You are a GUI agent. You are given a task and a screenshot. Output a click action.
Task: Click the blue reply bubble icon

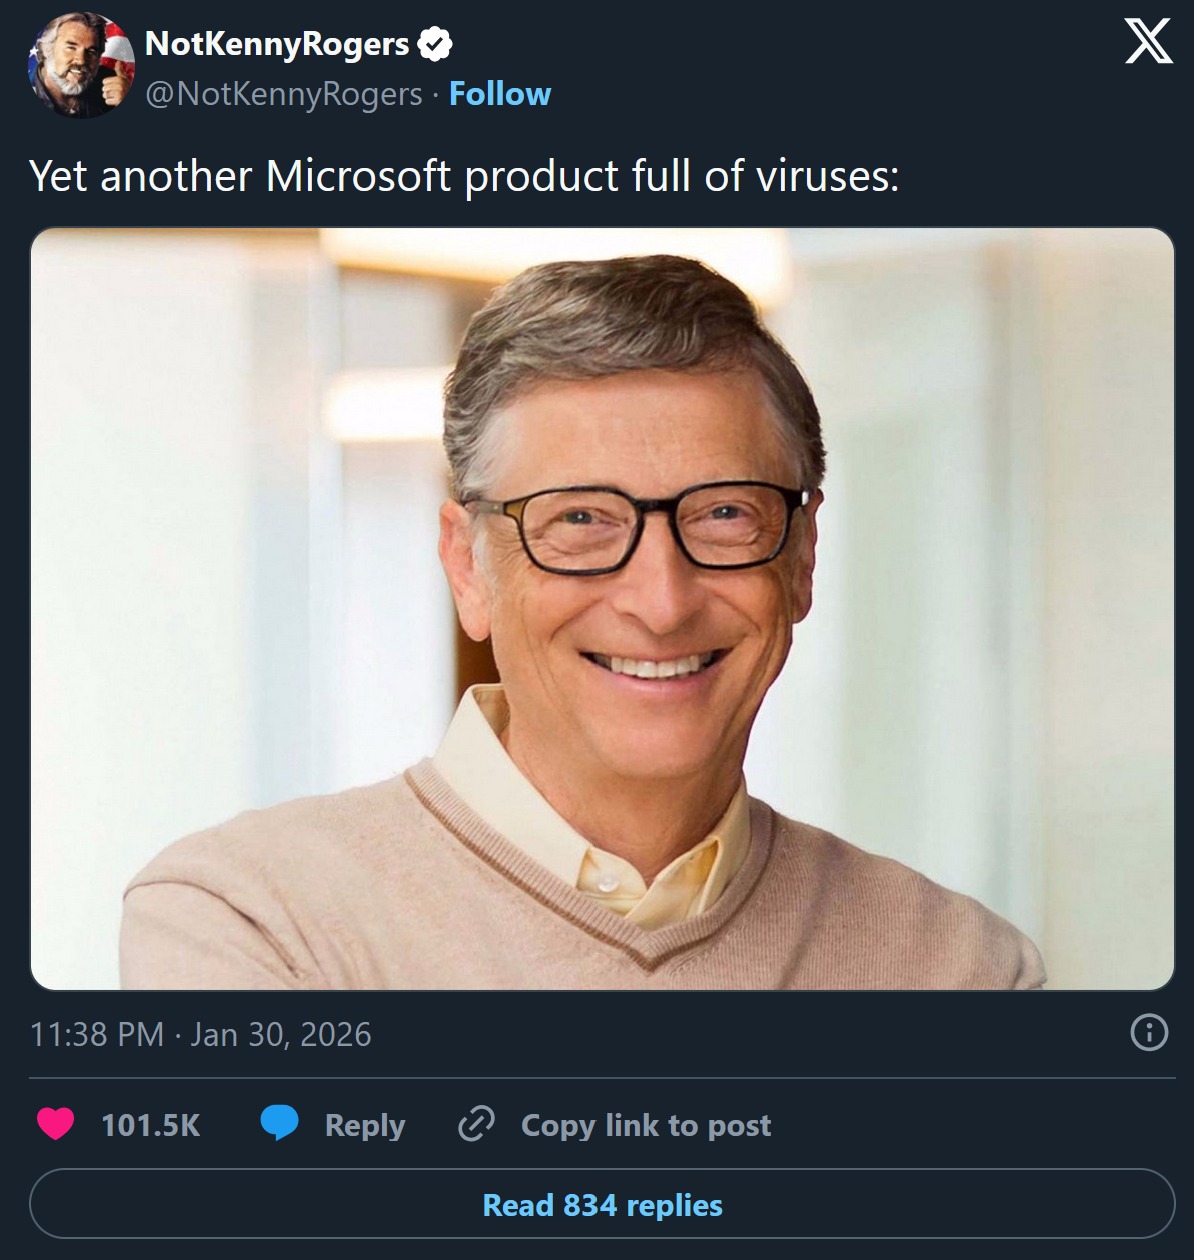(280, 1123)
